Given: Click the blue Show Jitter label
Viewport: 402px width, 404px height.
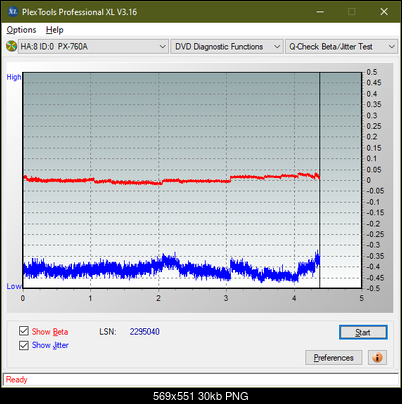Looking at the screenshot, I should tap(50, 345).
